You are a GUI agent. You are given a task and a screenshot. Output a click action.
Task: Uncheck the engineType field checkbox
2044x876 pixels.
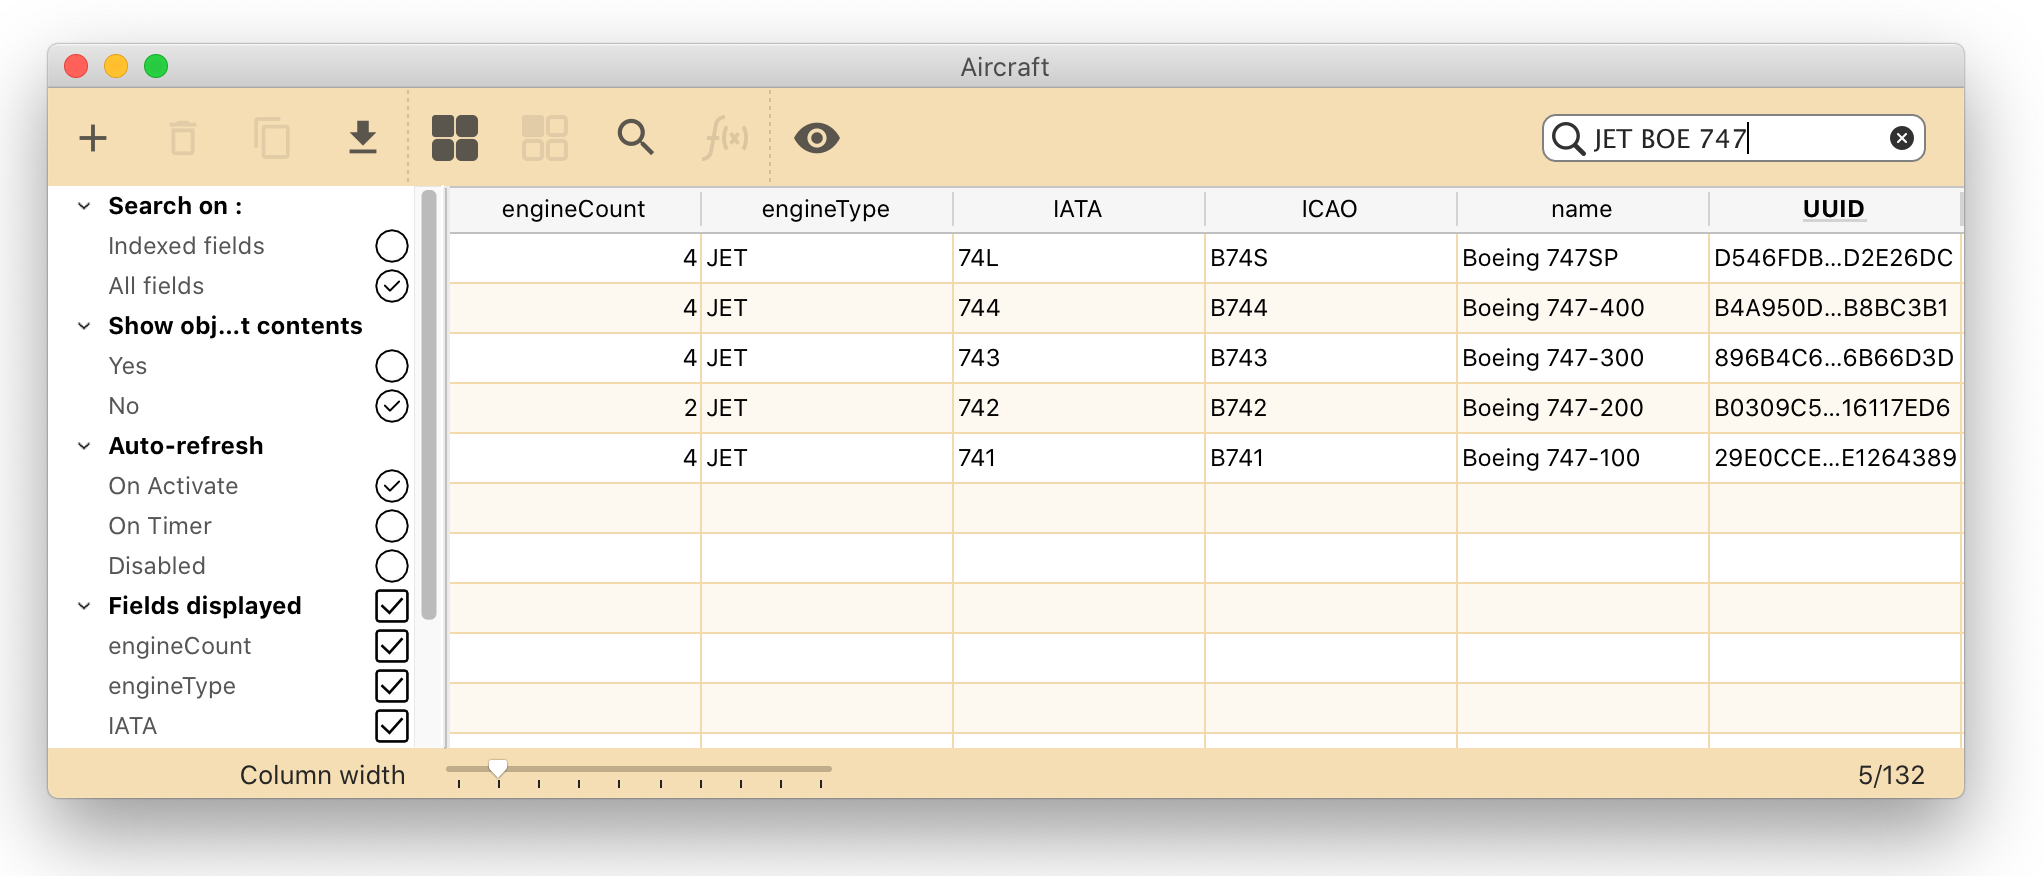[392, 686]
